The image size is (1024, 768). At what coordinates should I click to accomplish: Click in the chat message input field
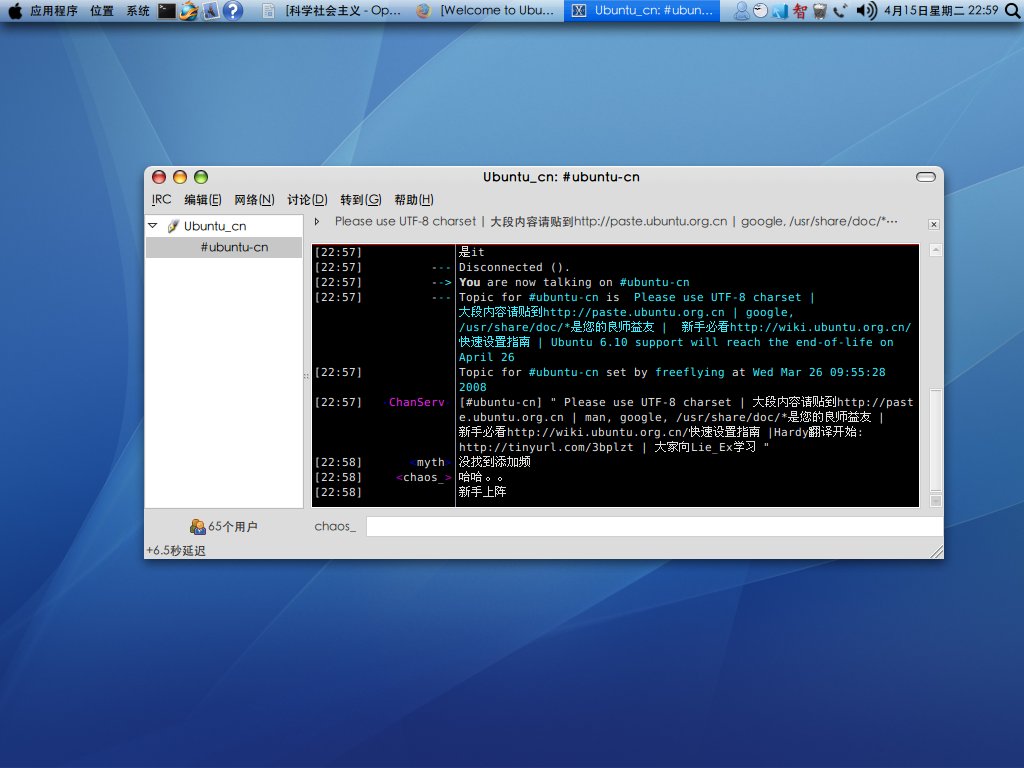[654, 526]
